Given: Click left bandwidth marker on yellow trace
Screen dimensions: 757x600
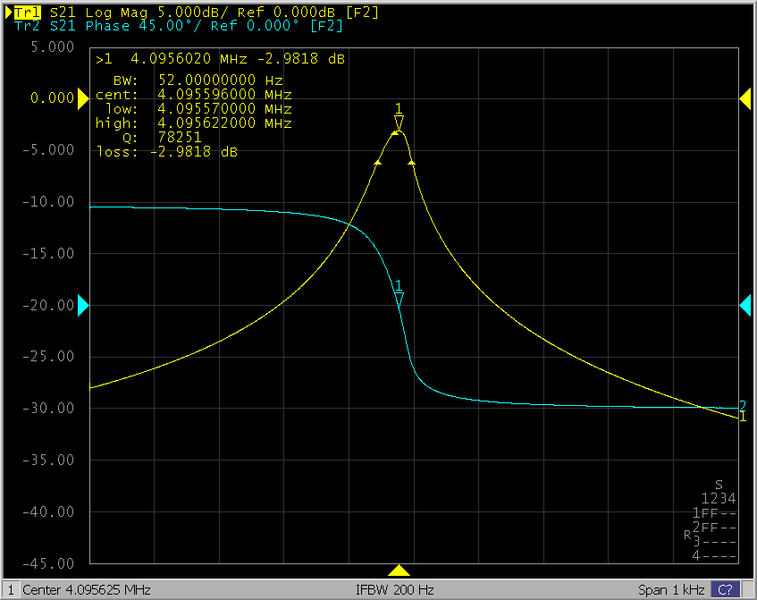Looking at the screenshot, I should 377,164.
